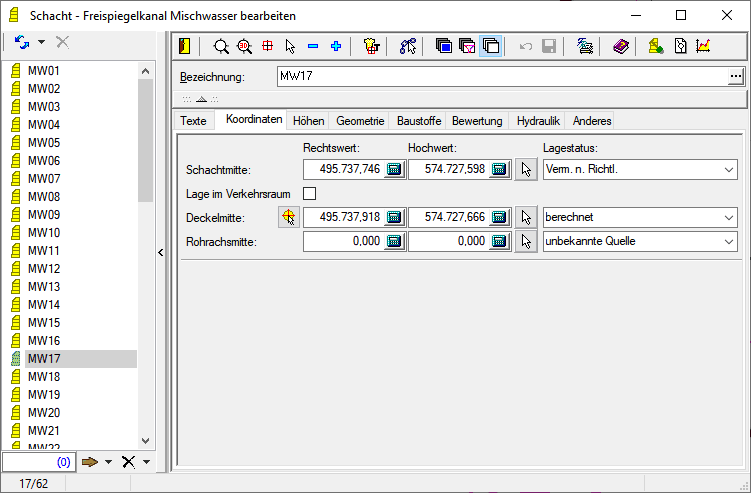Click ellipsis button beside Bezeichnung field
The width and height of the screenshot is (751, 493).
736,77
